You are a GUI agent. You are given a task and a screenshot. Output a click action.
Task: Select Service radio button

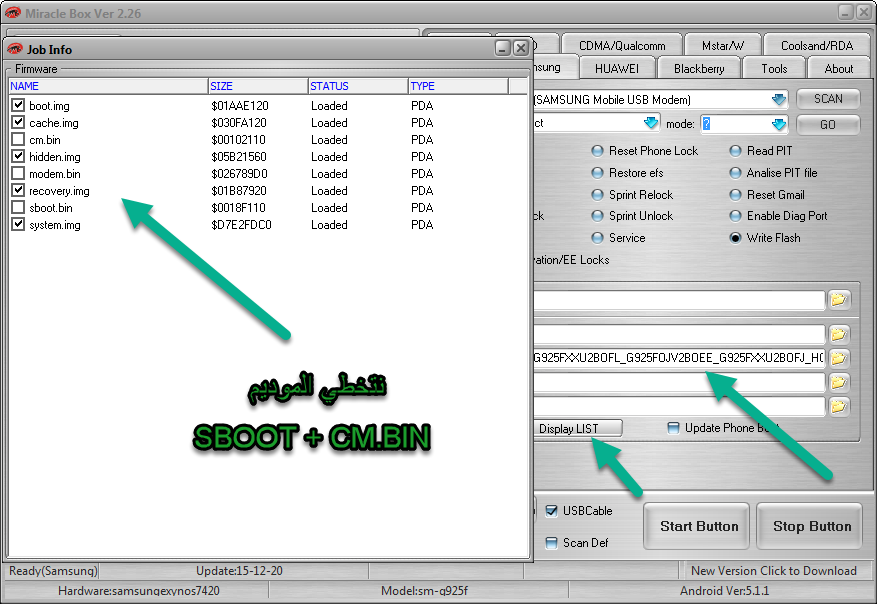point(597,238)
